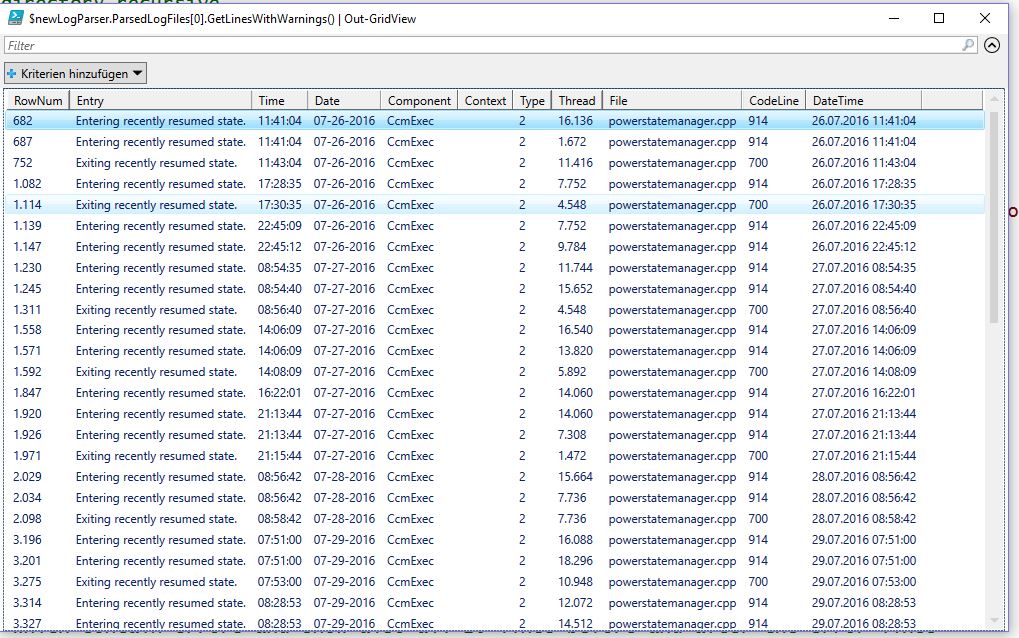Minimize the Out-GridView window

(x=894, y=18)
